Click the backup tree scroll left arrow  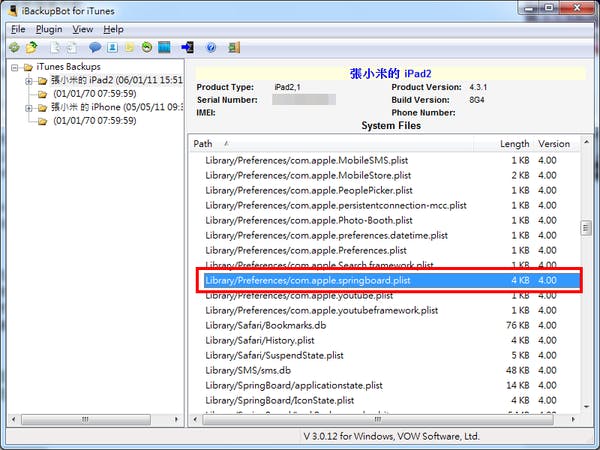click(13, 419)
